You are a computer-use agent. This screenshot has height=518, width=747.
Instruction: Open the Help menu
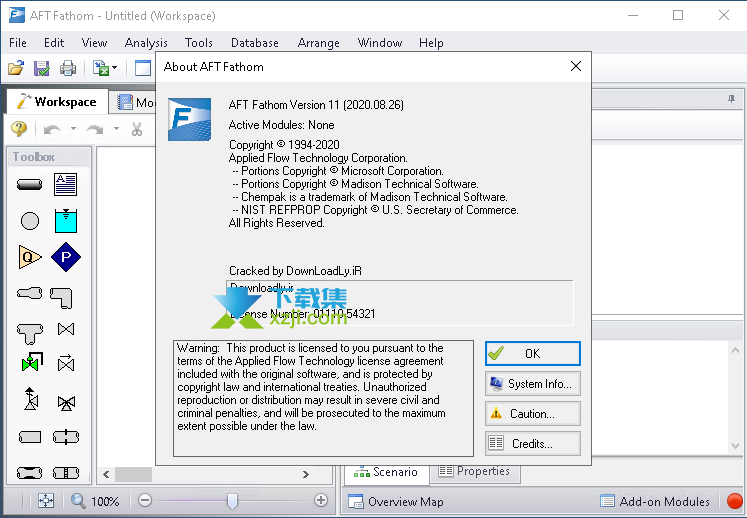coord(431,43)
